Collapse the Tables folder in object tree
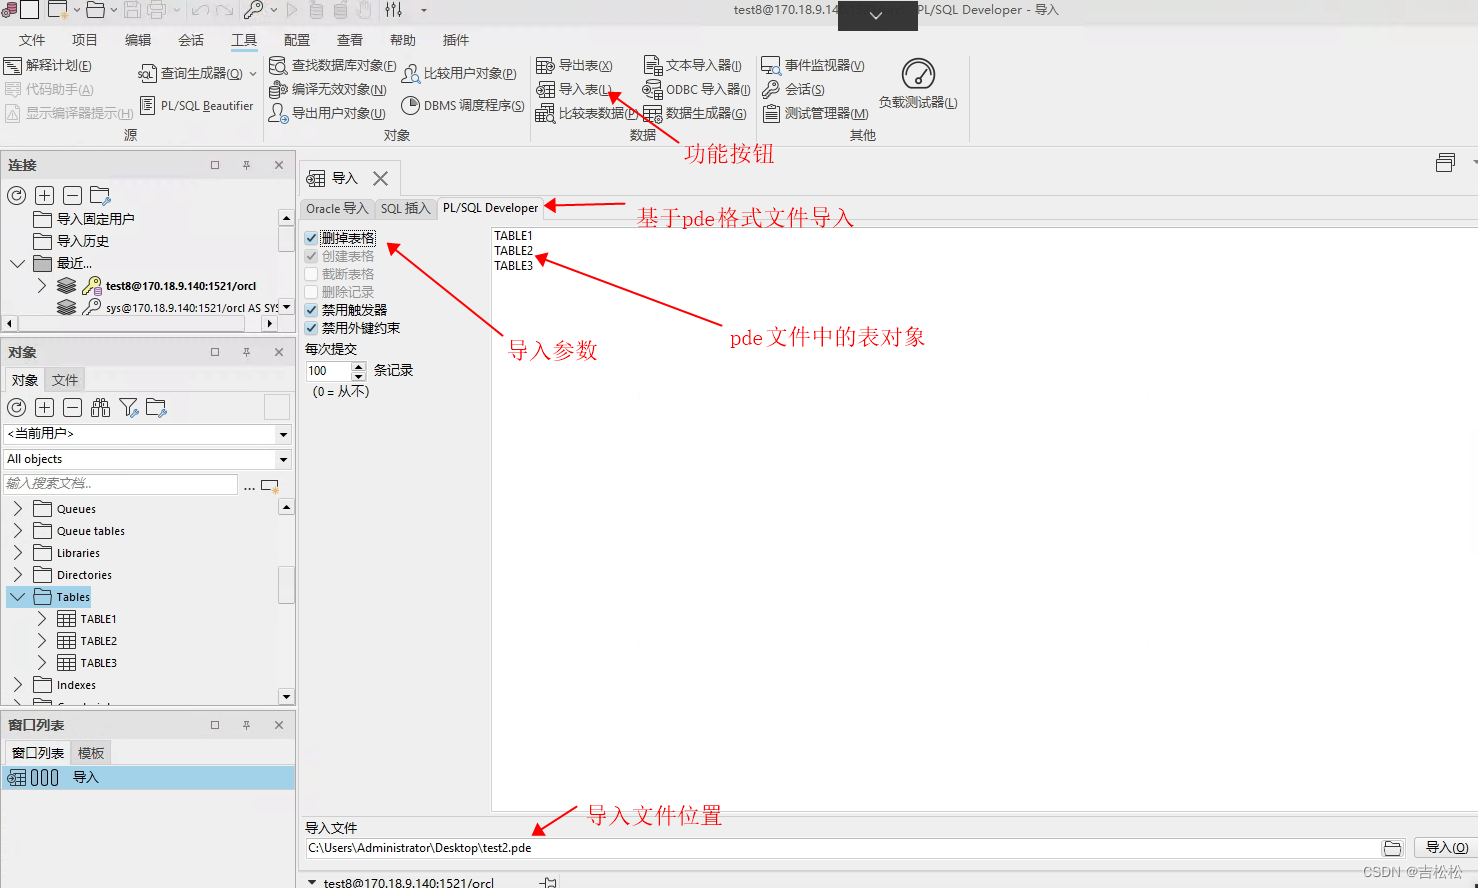 (17, 597)
